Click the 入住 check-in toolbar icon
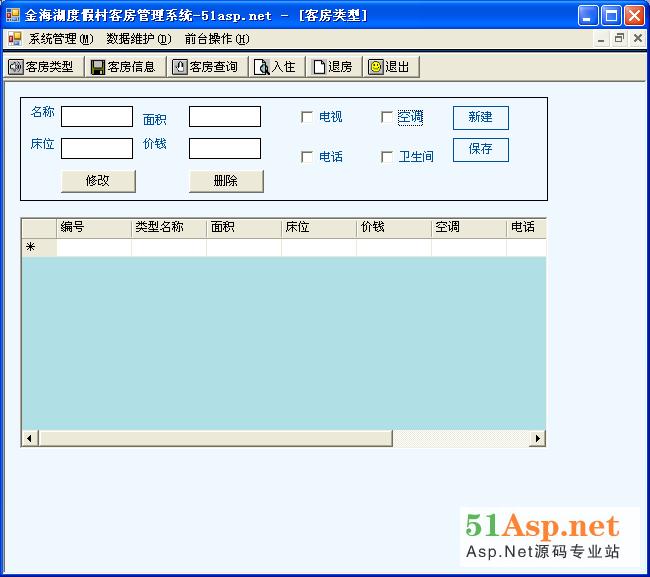This screenshot has height=577, width=650. click(262, 67)
